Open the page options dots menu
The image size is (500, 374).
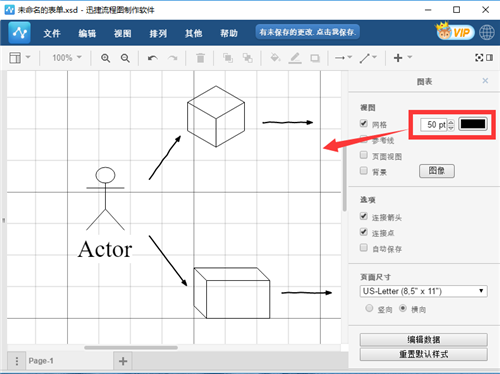pyautogui.click(x=17, y=361)
